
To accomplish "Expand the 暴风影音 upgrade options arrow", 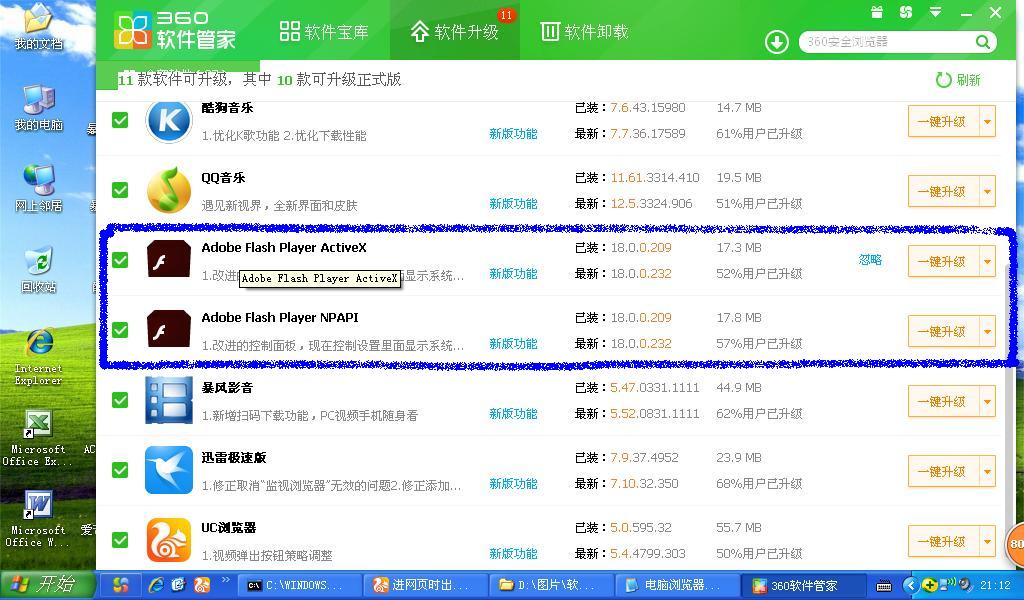I will (x=987, y=401).
